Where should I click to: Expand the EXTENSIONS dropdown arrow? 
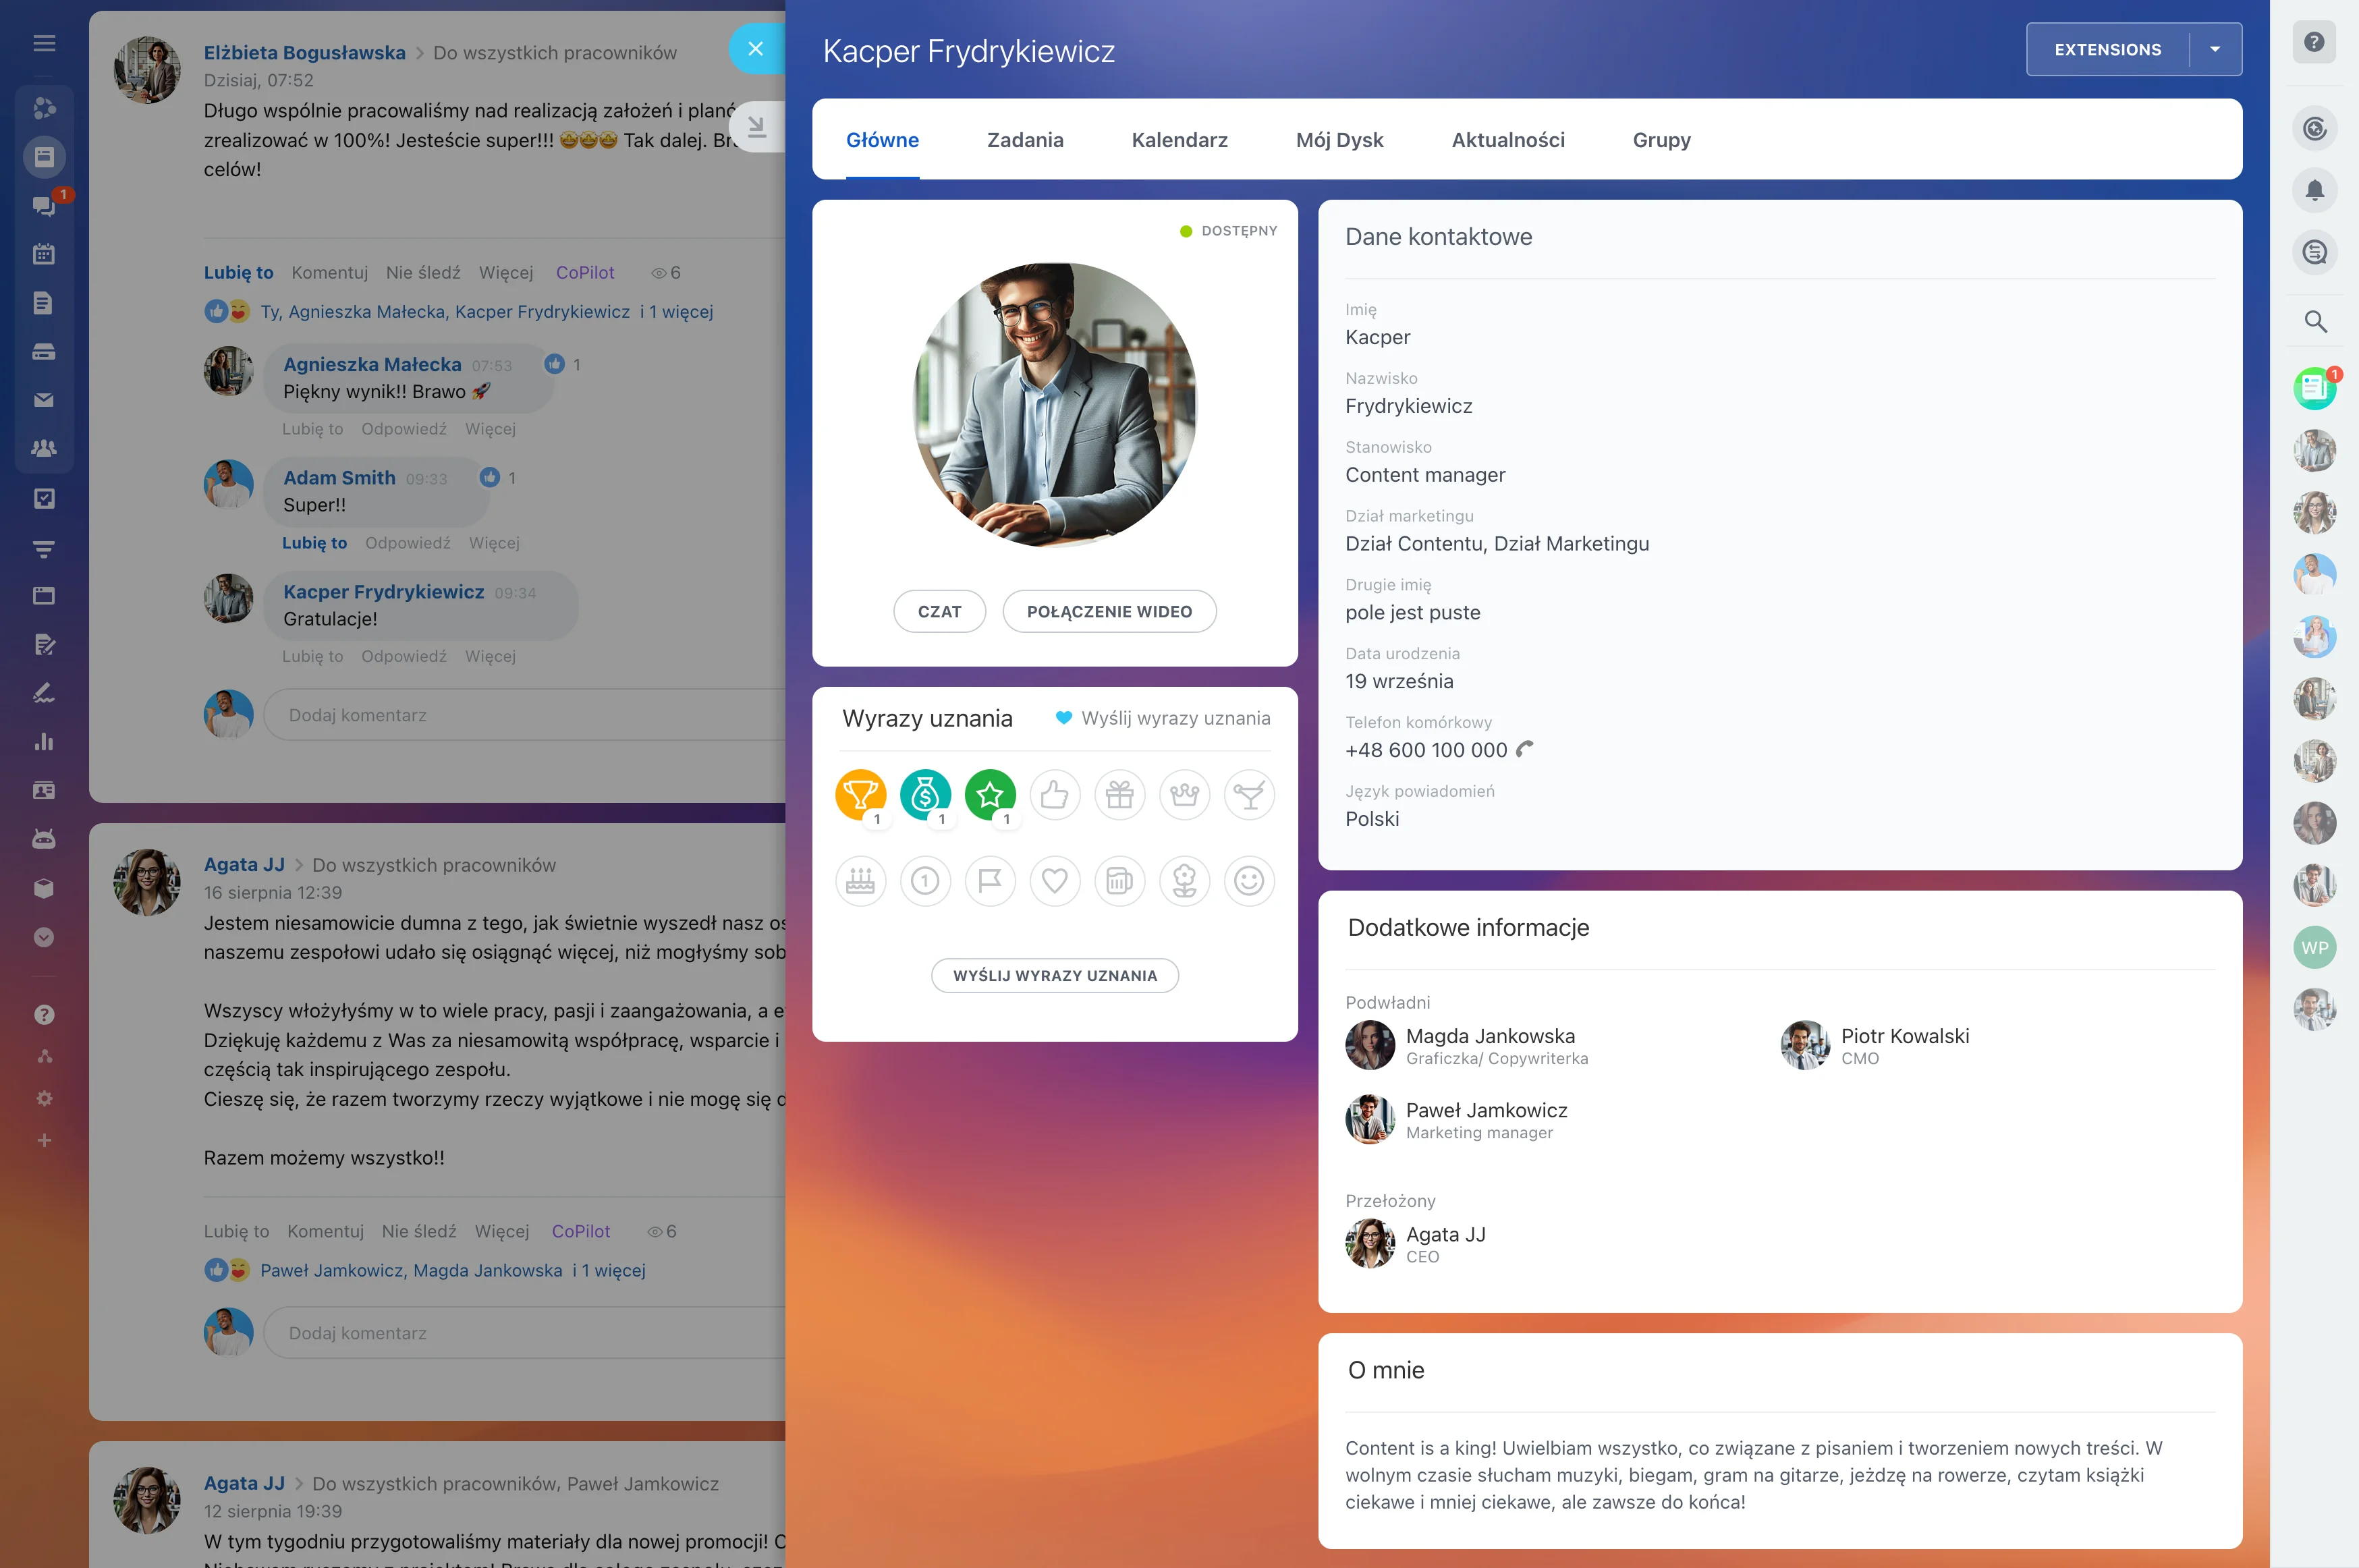pos(2215,49)
